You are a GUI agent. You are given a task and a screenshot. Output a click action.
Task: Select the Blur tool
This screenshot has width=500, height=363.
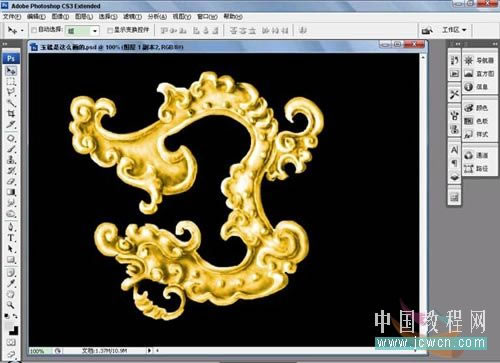(11, 203)
